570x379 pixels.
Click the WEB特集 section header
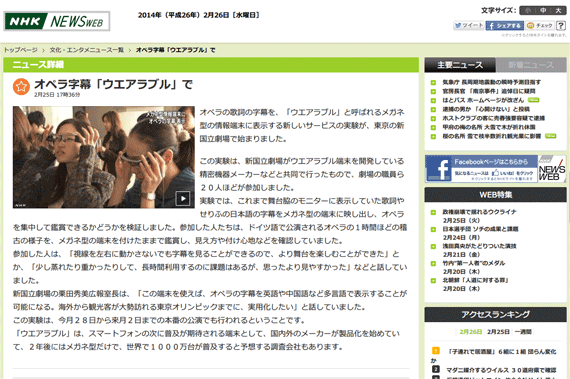[495, 195]
